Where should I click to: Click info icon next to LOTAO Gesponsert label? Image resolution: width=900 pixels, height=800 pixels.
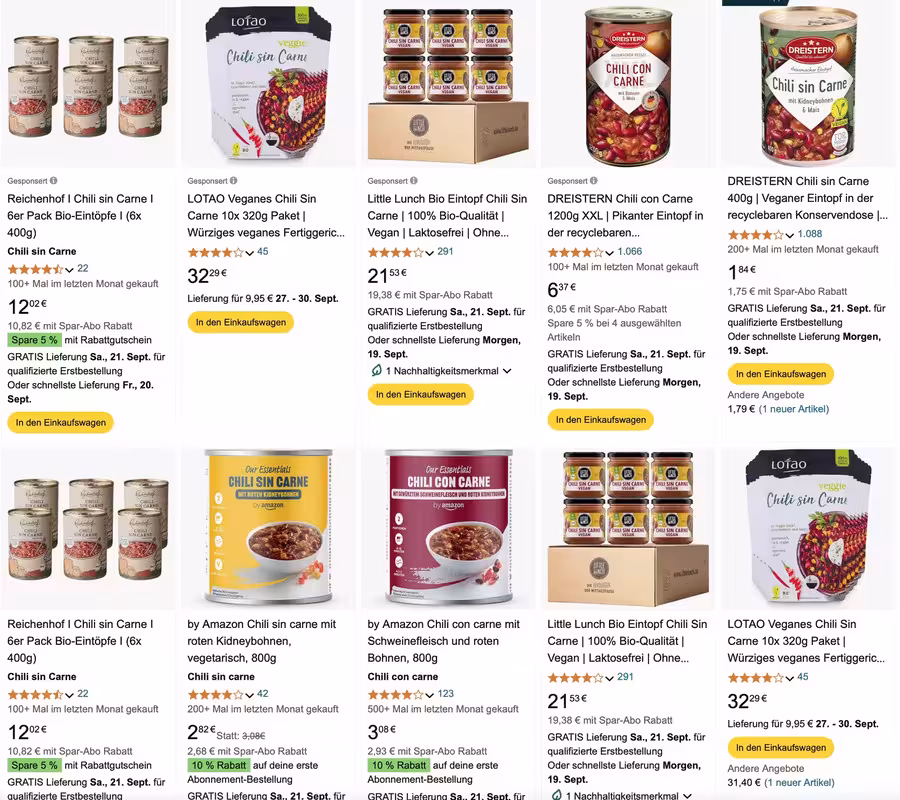[234, 180]
